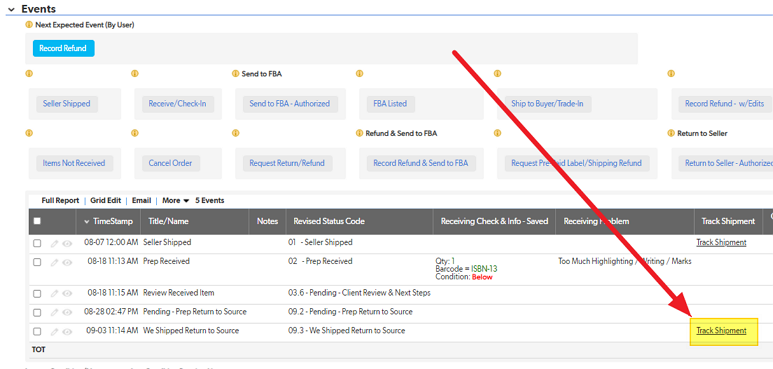
Task: Click the Revised Status Code column header
Action: point(329,221)
